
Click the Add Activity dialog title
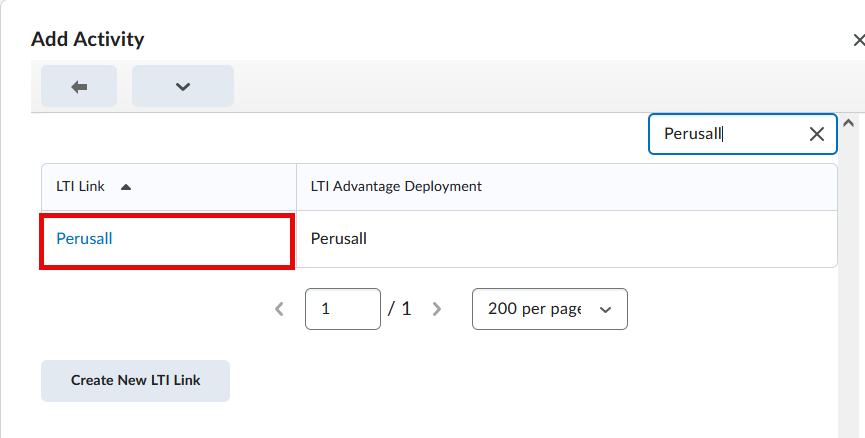point(88,39)
